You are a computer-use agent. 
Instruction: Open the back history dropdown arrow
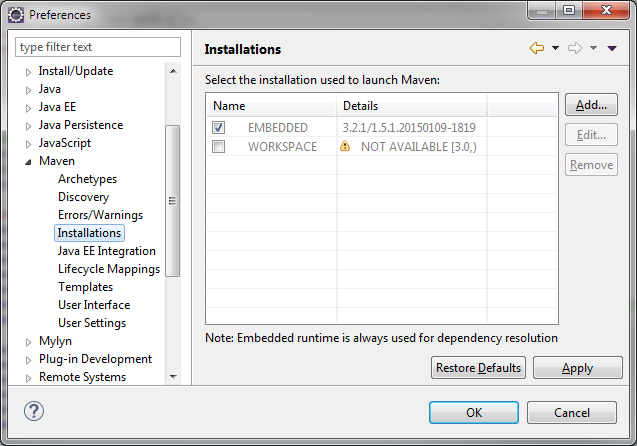(555, 48)
